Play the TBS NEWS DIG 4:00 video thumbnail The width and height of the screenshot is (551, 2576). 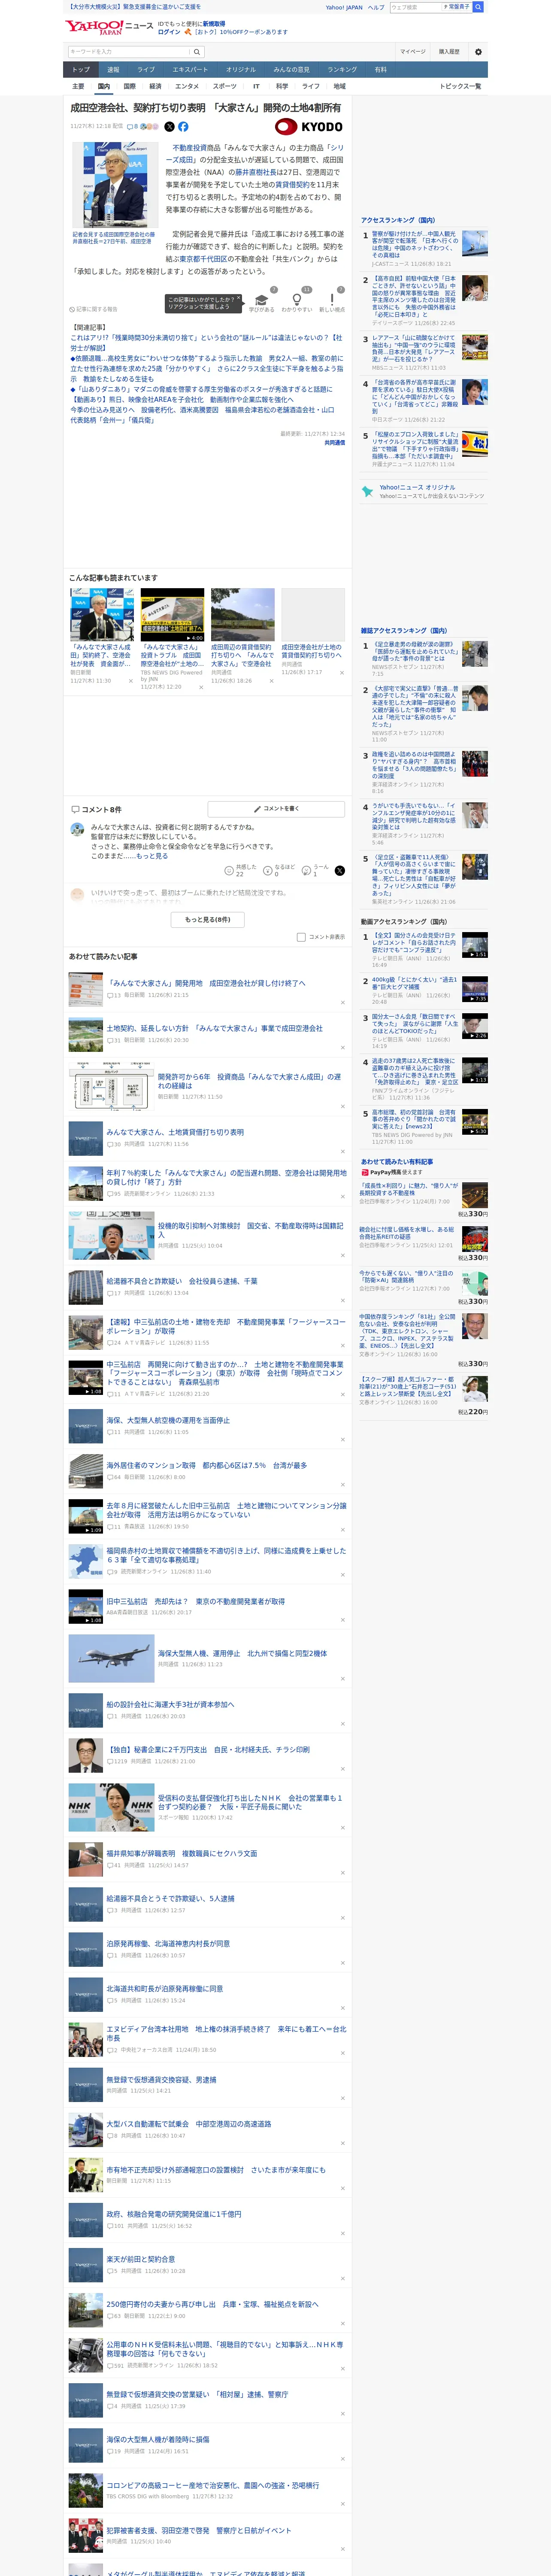[x=172, y=614]
